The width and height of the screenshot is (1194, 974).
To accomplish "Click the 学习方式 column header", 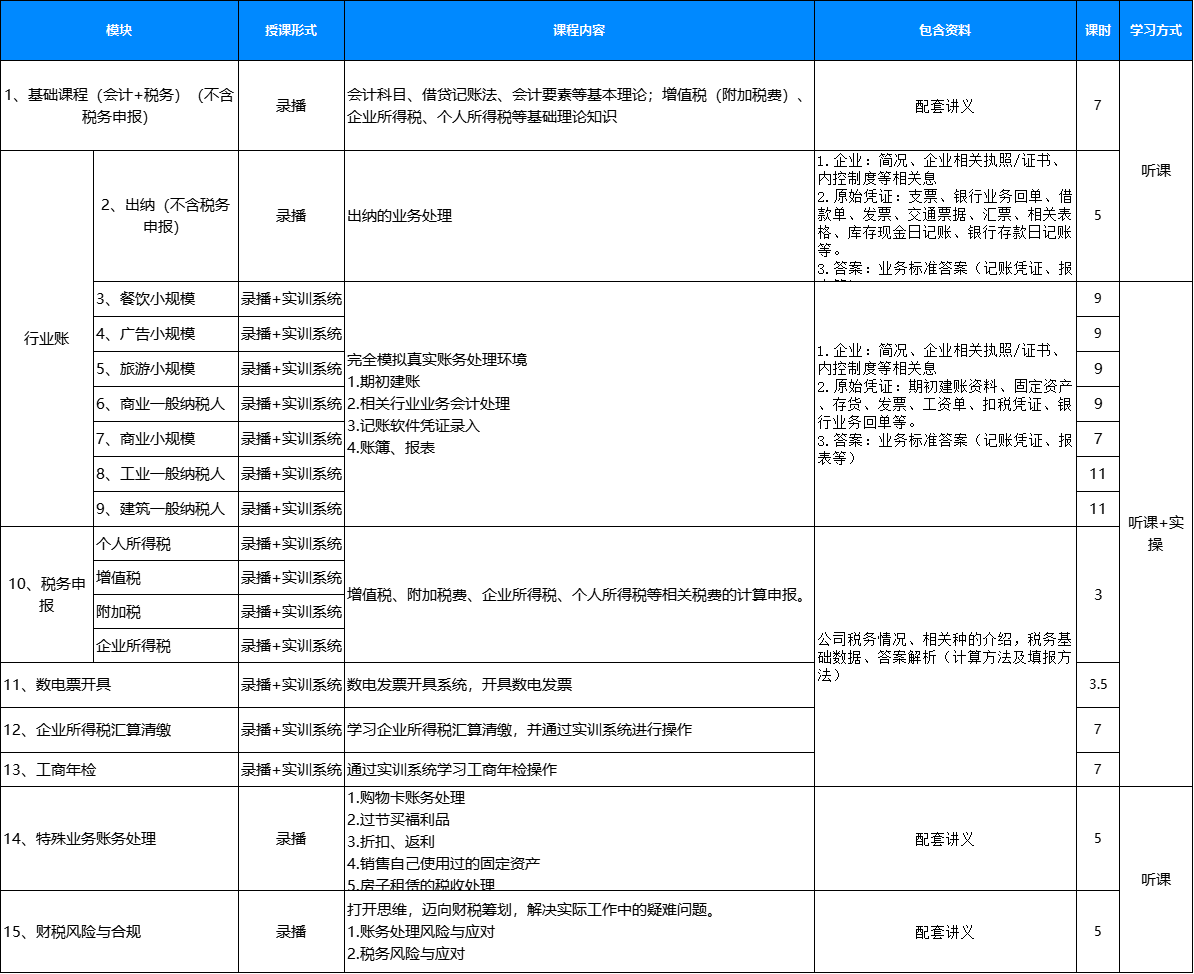I will tap(1156, 30).
